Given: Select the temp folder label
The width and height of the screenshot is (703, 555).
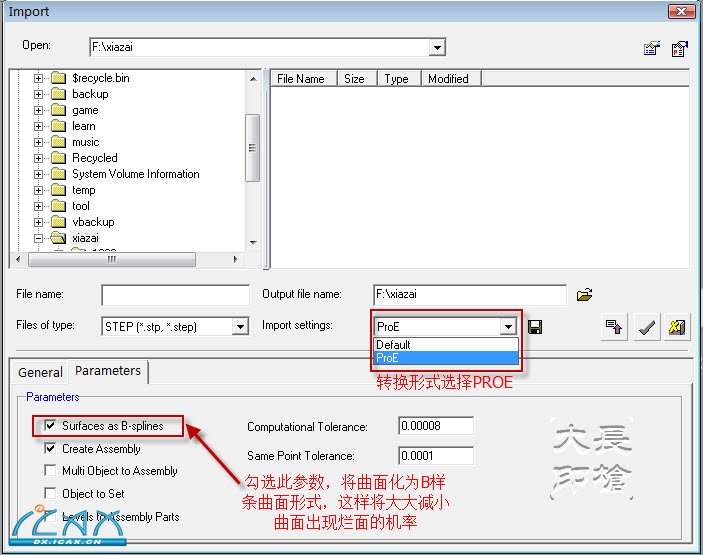Looking at the screenshot, I should pos(84,190).
